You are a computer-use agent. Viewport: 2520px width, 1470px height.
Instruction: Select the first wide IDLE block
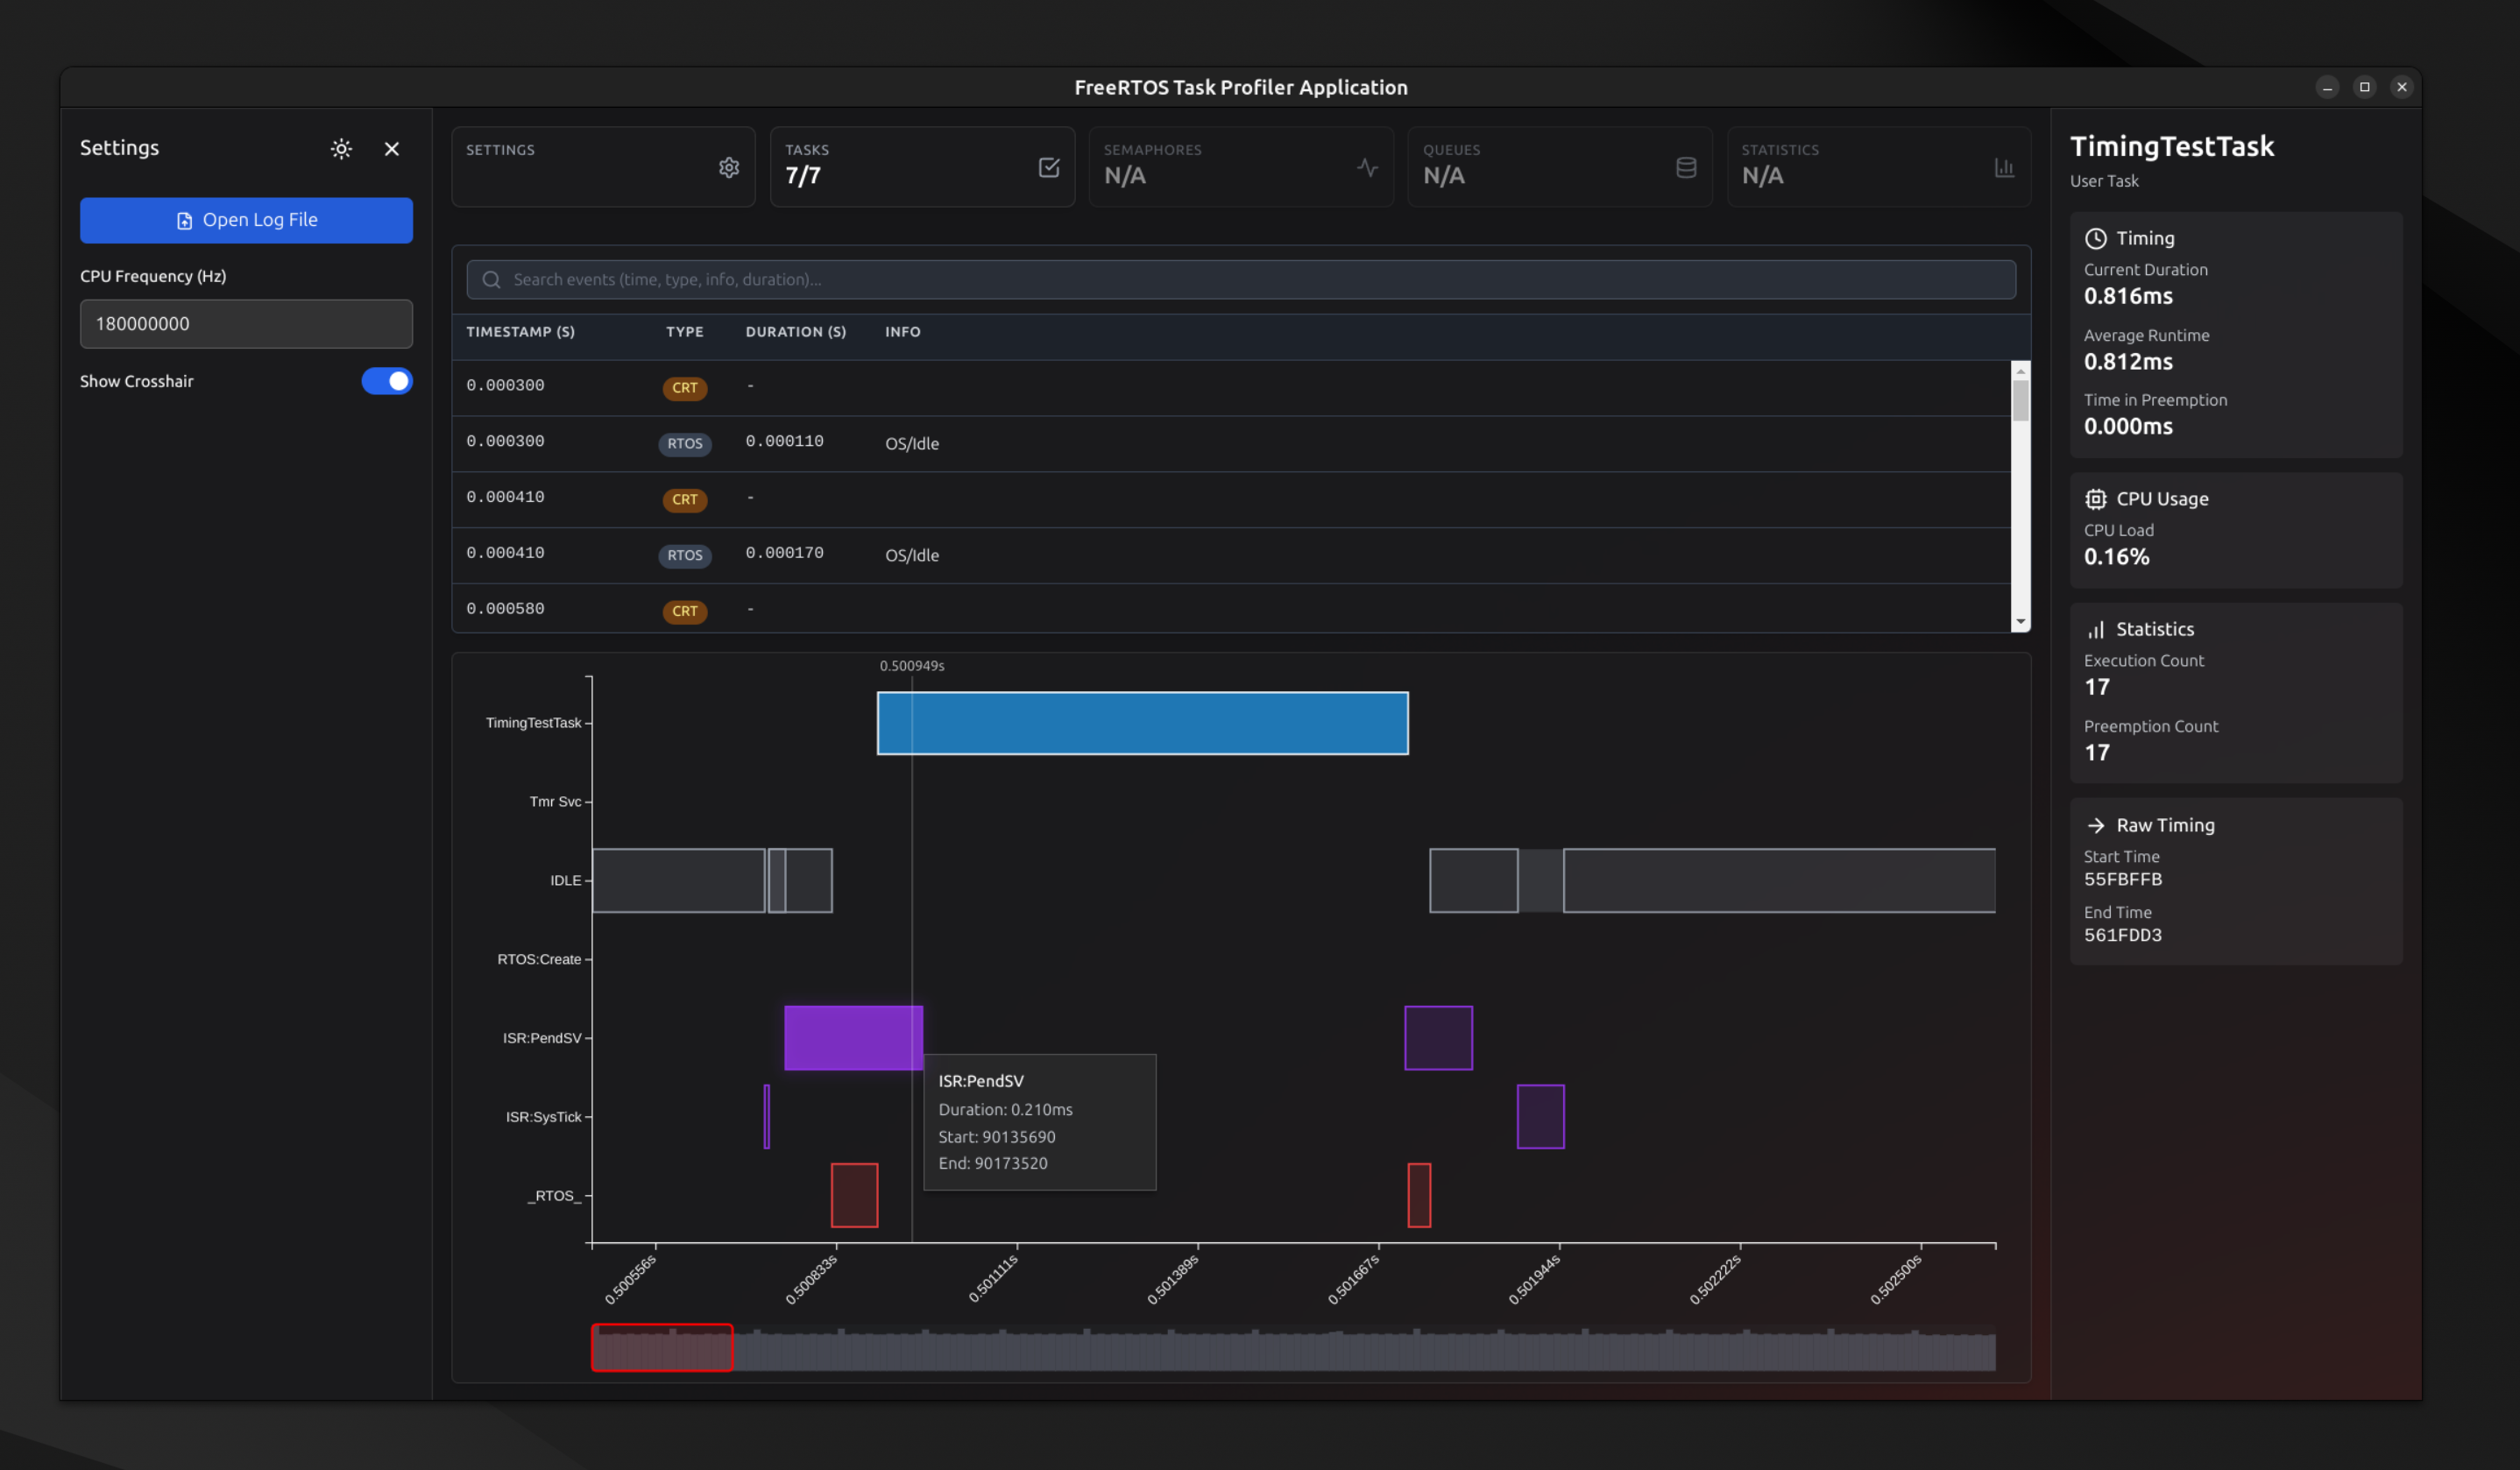tap(678, 880)
